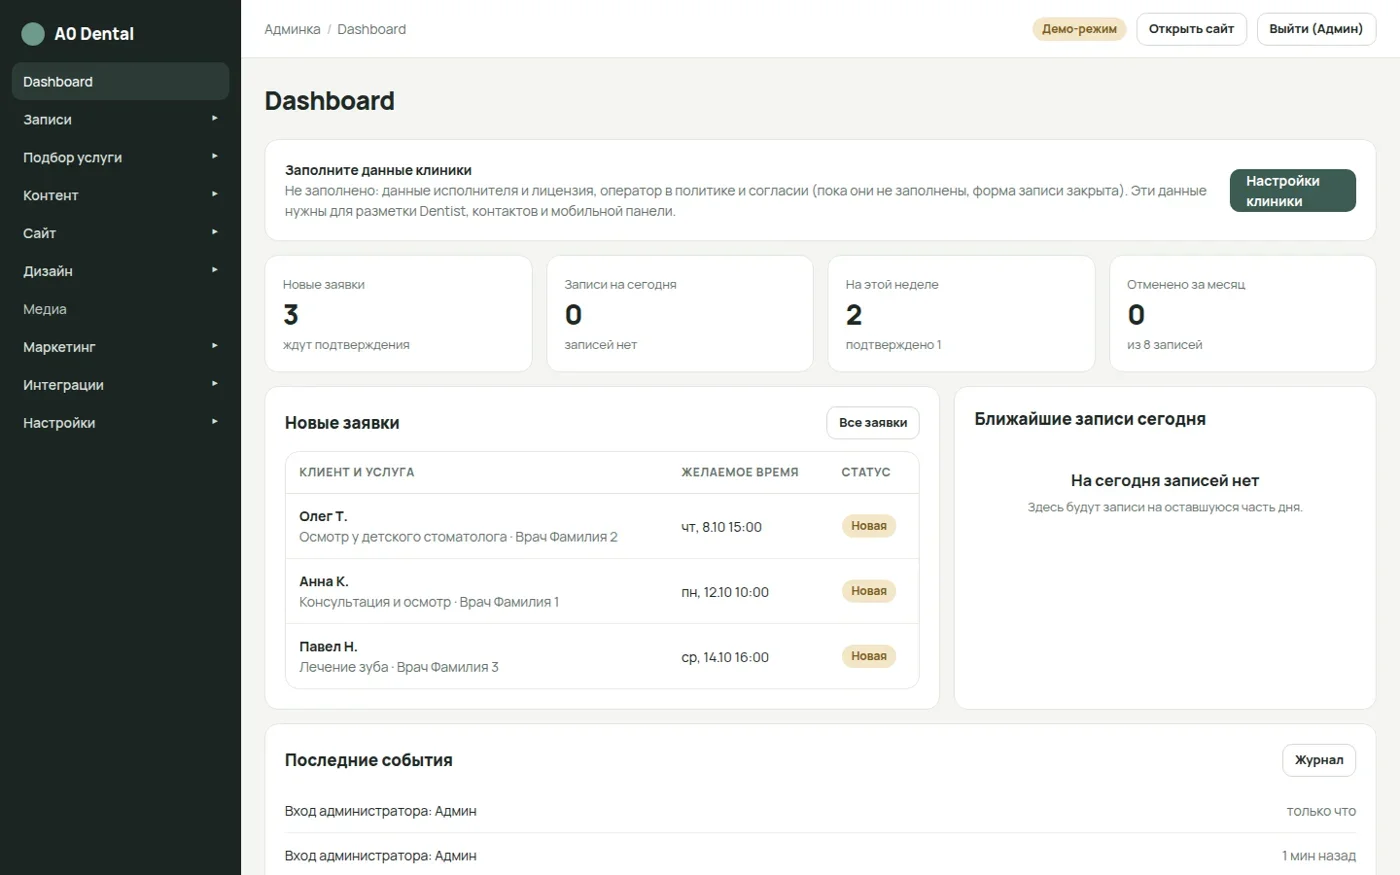Image resolution: width=1400 pixels, height=875 pixels.
Task: View all requests via Все заявки
Action: tap(873, 423)
